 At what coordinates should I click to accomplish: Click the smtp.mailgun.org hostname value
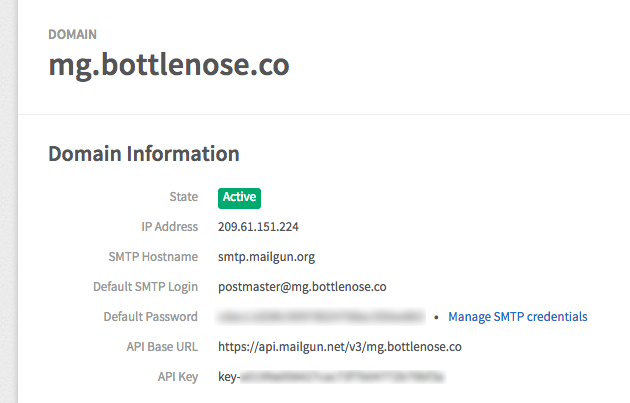(266, 257)
